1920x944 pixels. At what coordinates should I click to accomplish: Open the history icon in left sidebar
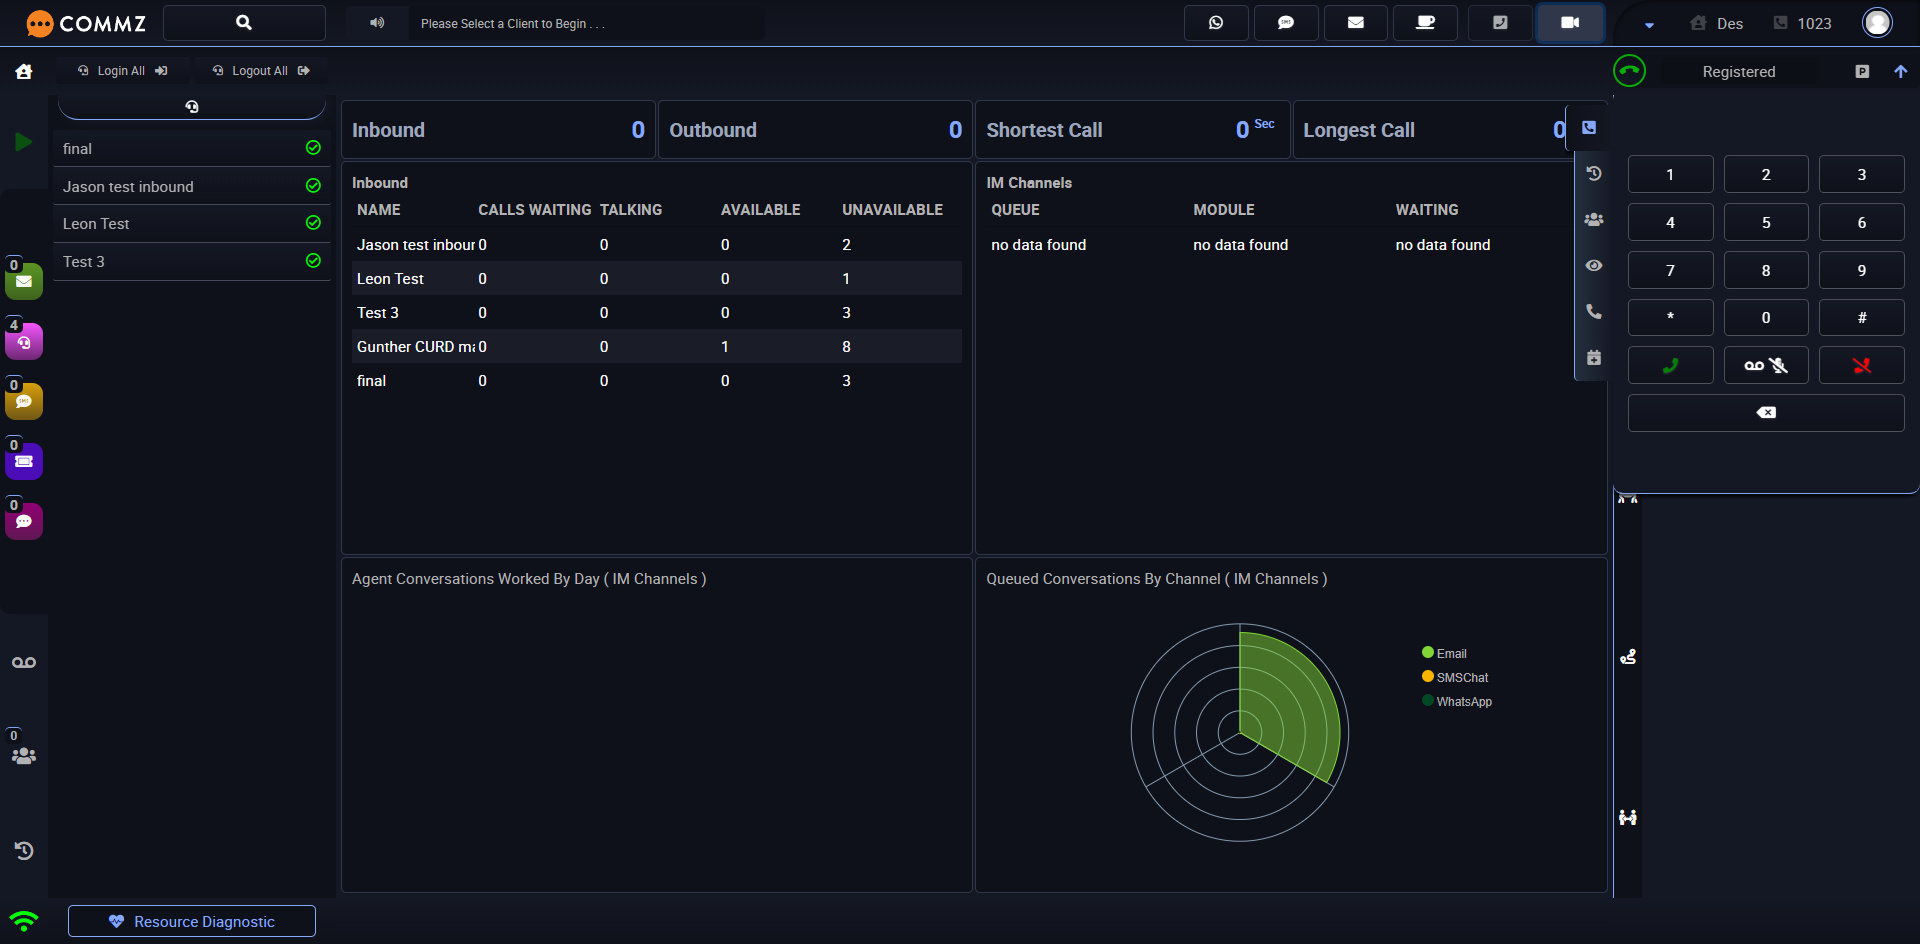click(24, 851)
